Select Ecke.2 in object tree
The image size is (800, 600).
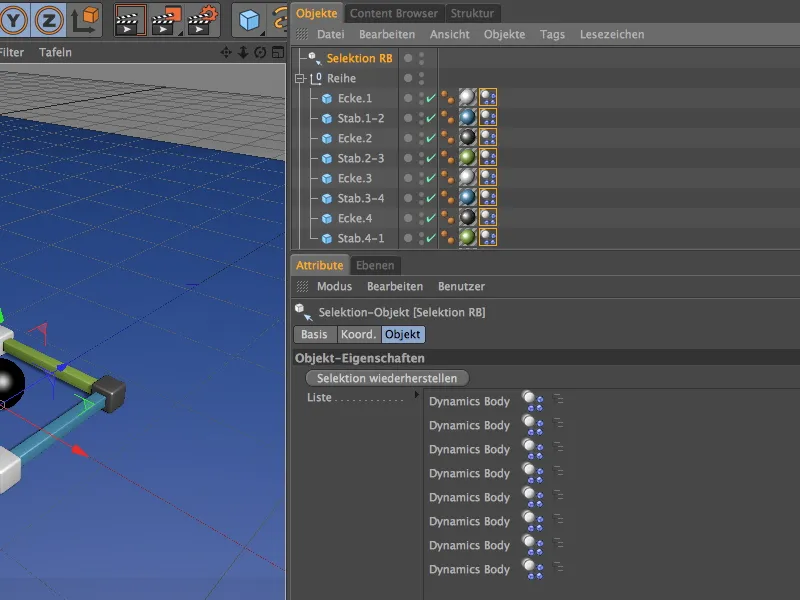(355, 138)
